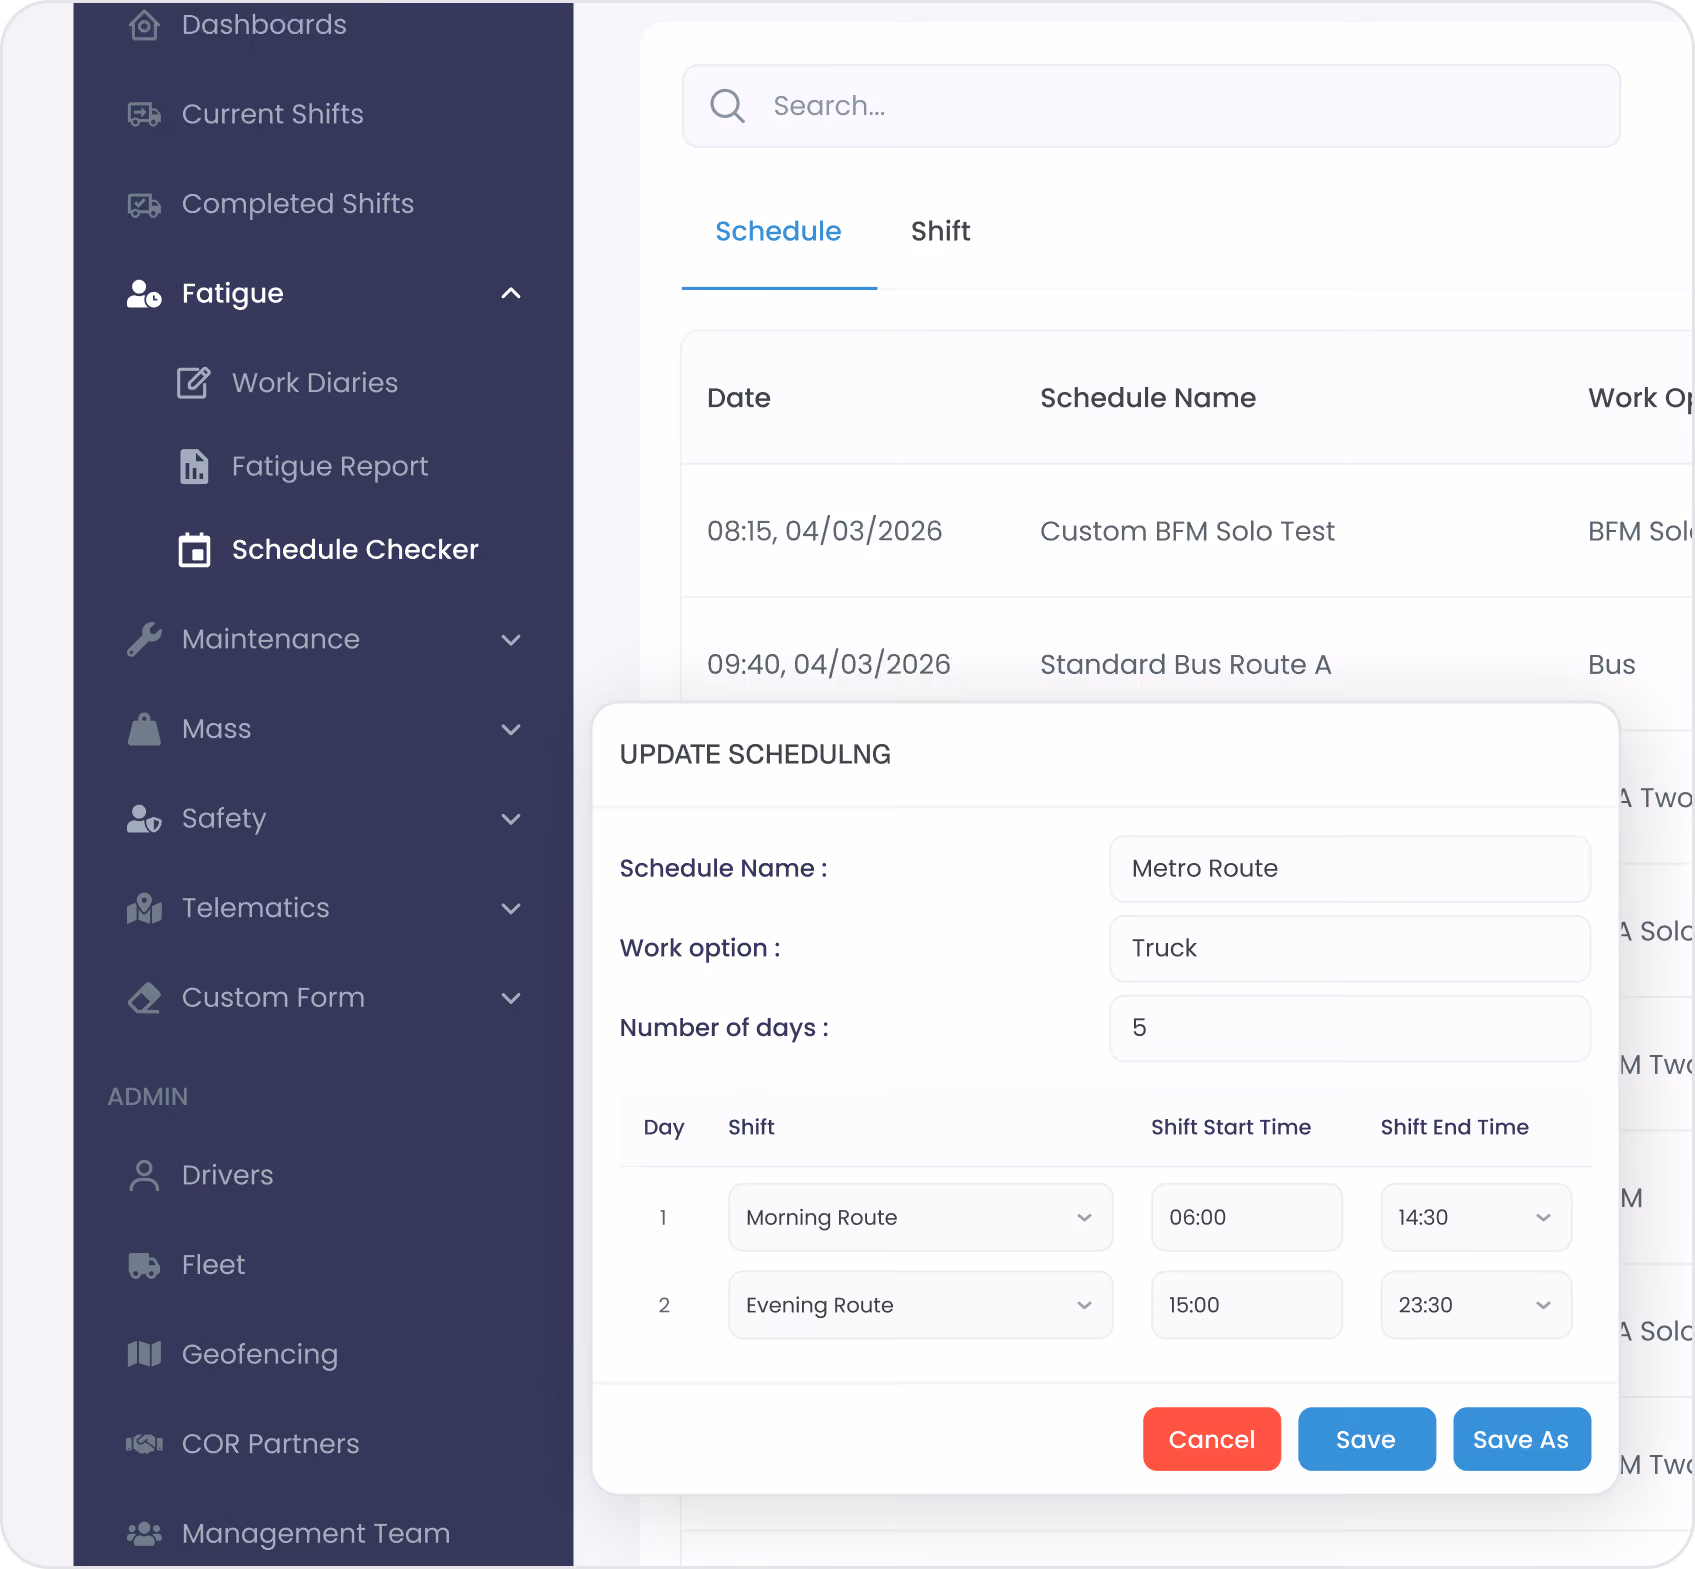Image resolution: width=1695 pixels, height=1569 pixels.
Task: Click the red Cancel button
Action: pos(1211,1440)
